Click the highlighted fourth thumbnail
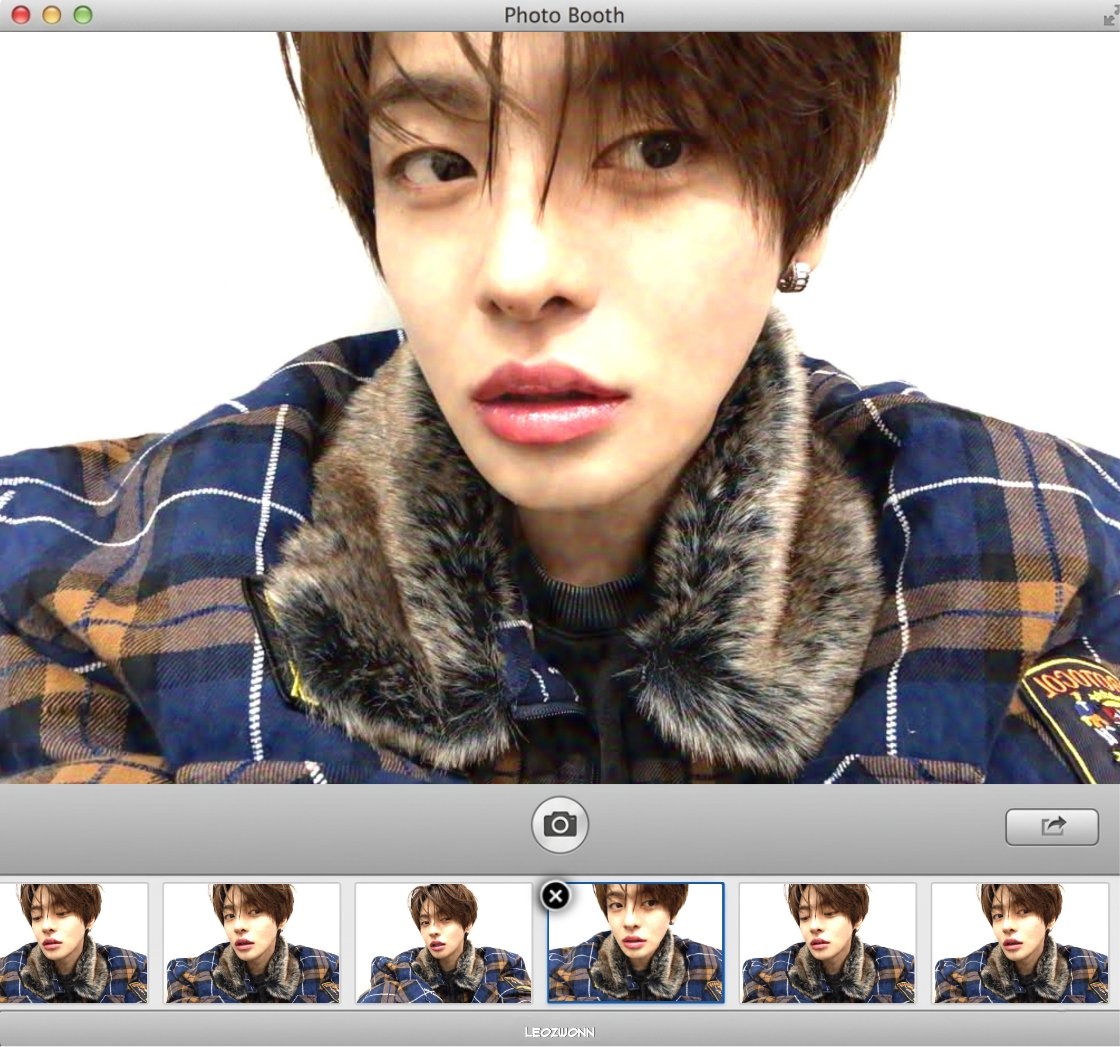This screenshot has height=1047, width=1120. tap(636, 943)
